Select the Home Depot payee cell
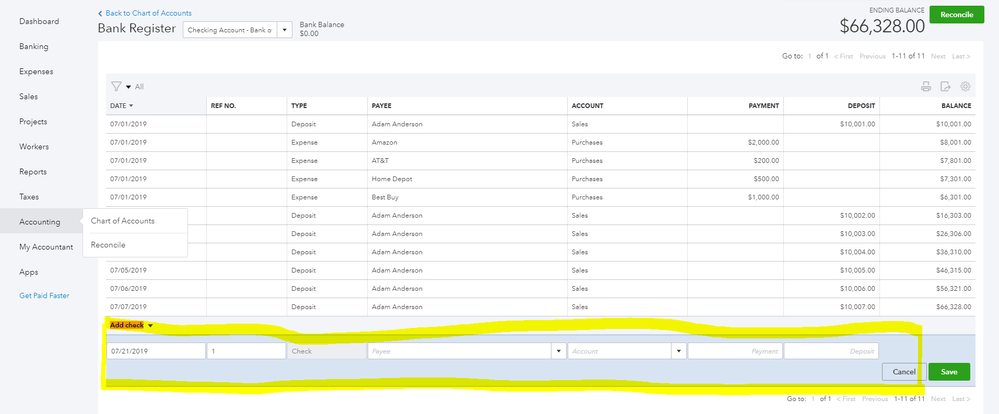 pos(468,179)
